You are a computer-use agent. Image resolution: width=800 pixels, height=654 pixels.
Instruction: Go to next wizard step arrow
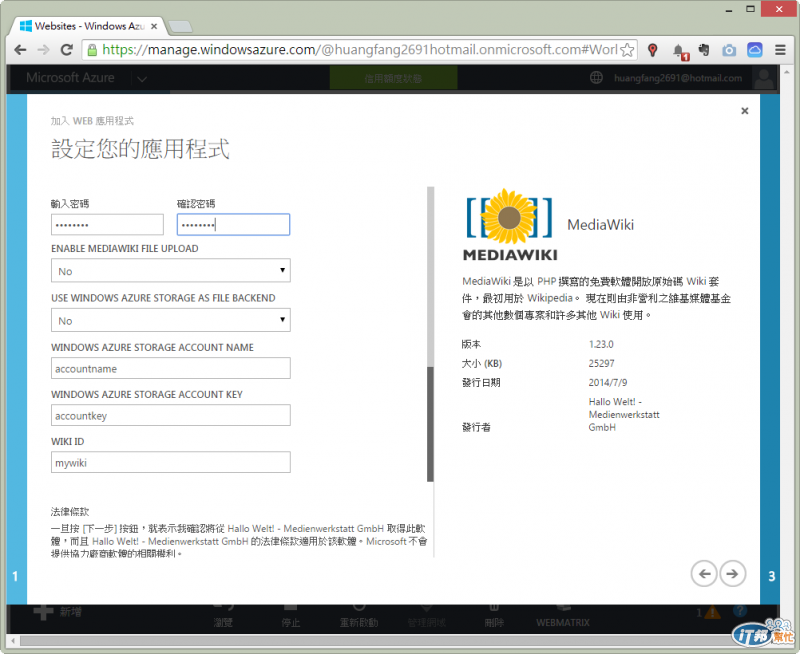point(732,573)
